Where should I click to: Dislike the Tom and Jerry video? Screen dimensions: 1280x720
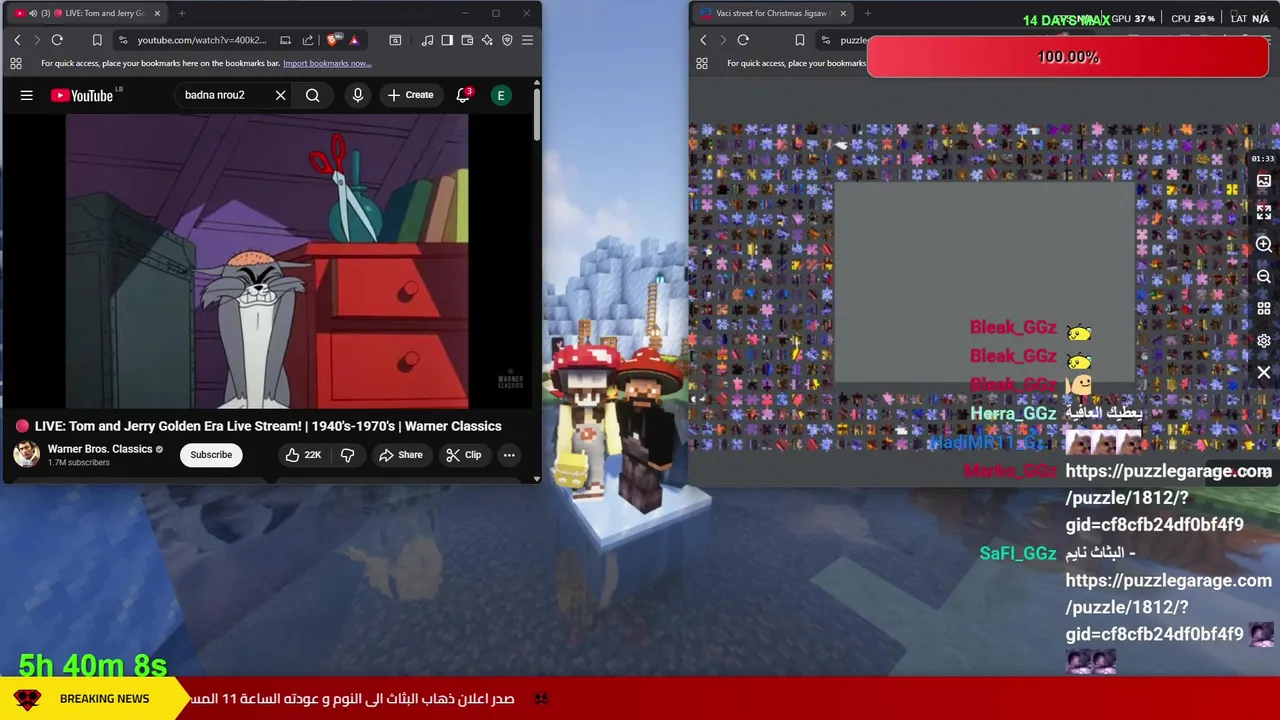coord(347,455)
